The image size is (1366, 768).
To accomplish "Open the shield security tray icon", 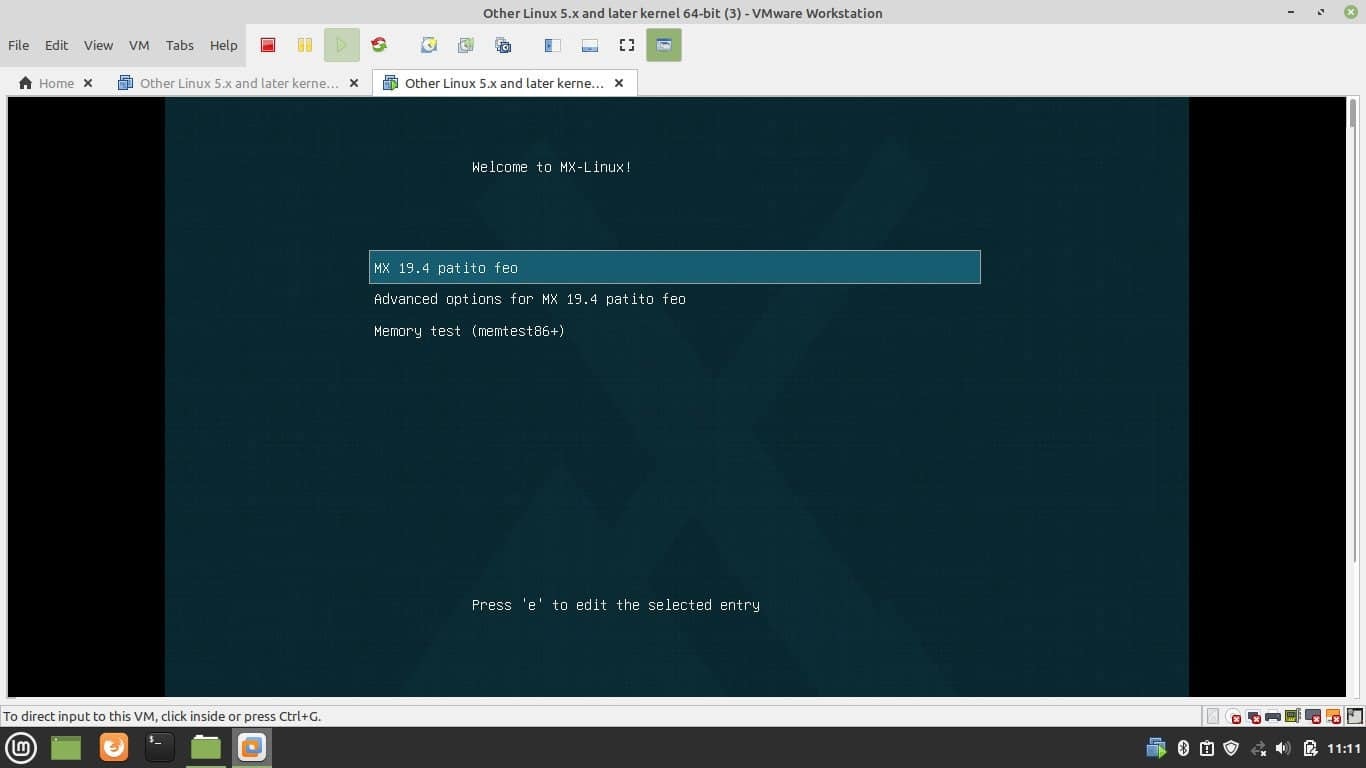I will 1232,748.
